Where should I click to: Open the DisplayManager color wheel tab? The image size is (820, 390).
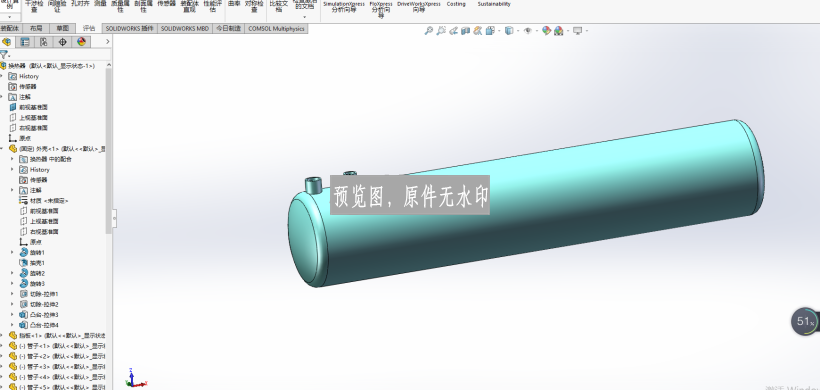pyautogui.click(x=81, y=42)
